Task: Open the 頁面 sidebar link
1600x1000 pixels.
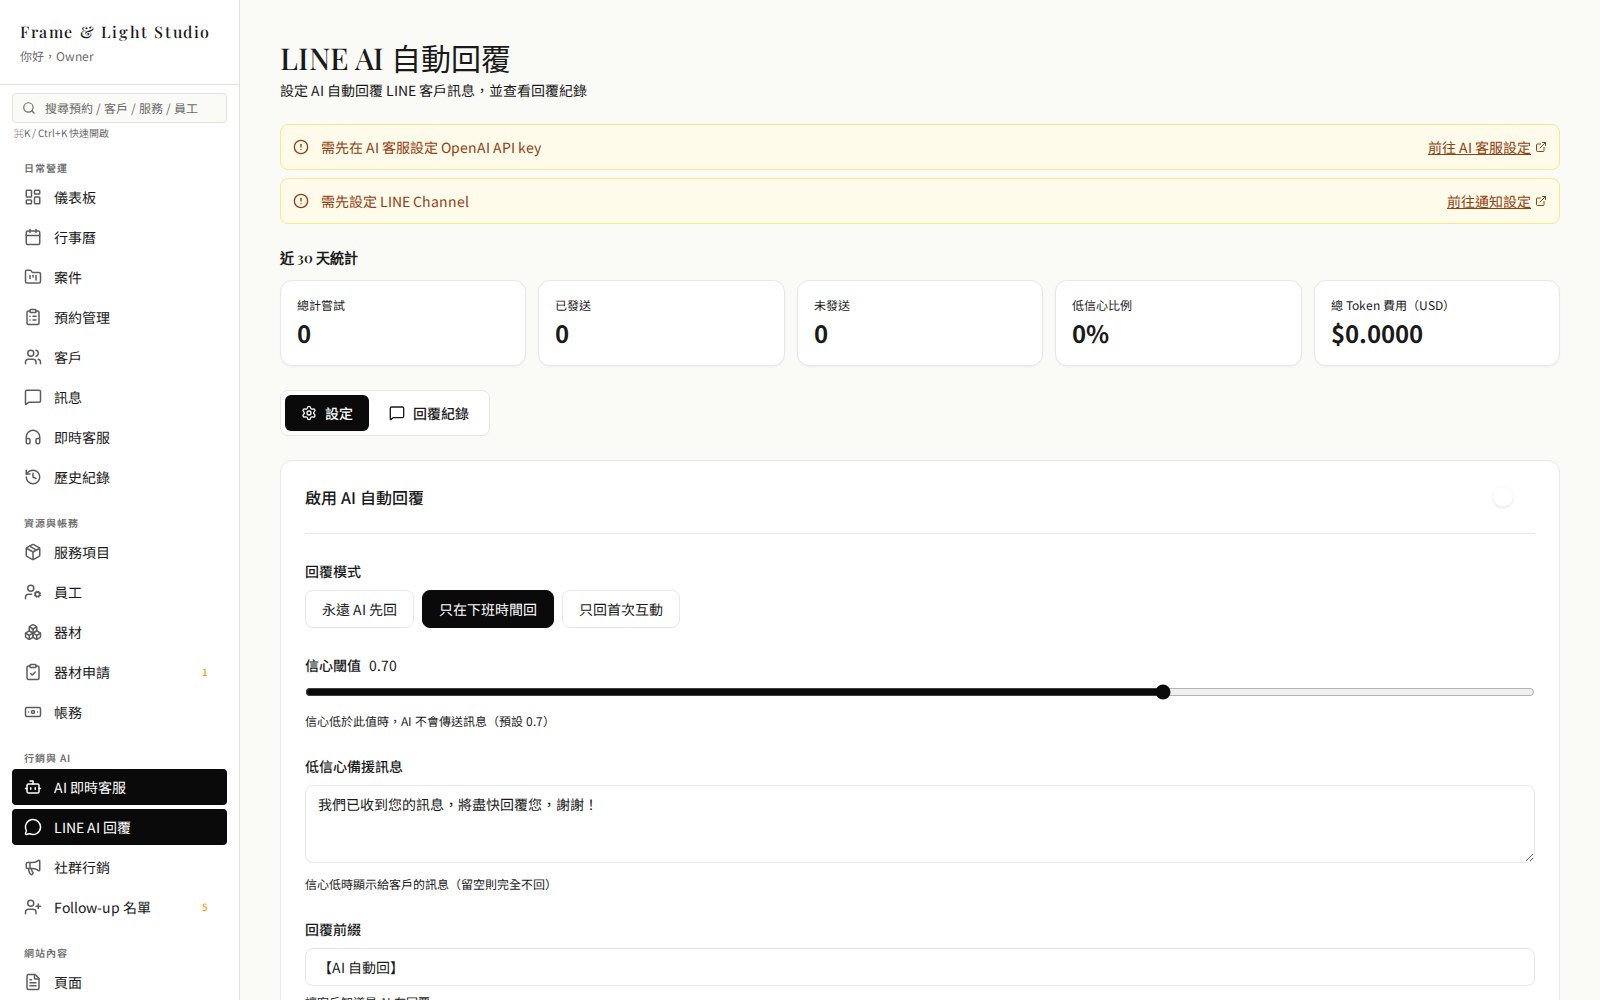Action: coord(119,982)
